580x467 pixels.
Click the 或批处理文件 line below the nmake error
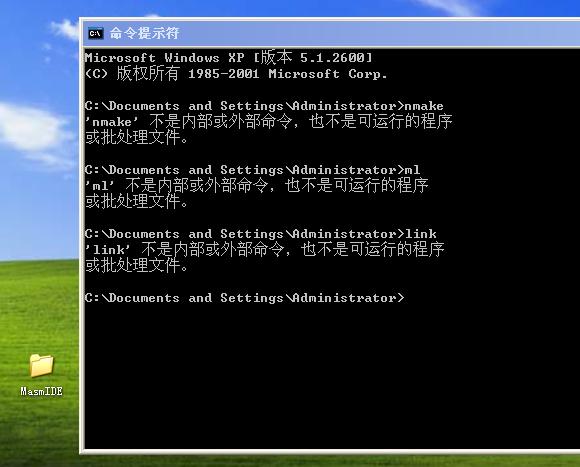coord(137,138)
